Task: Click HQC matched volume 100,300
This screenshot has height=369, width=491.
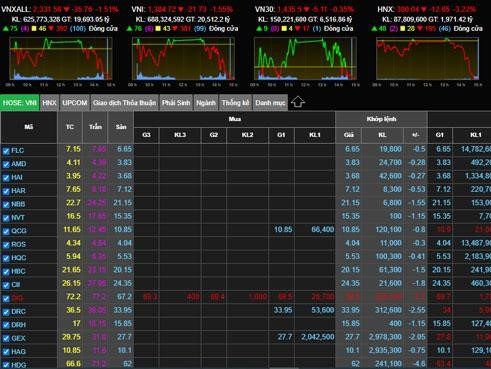Action: click(x=388, y=256)
